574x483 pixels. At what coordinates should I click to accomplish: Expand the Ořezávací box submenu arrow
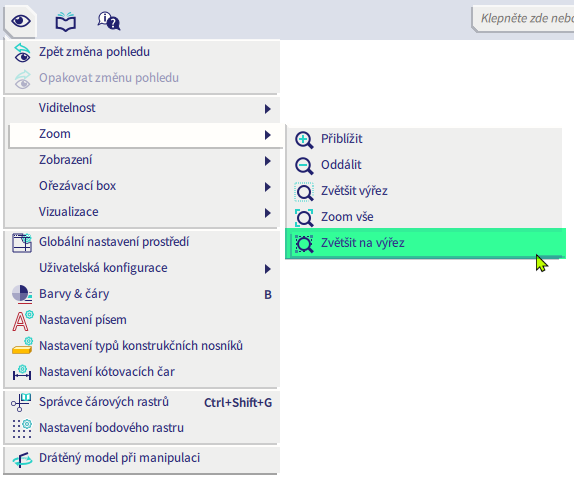(268, 187)
